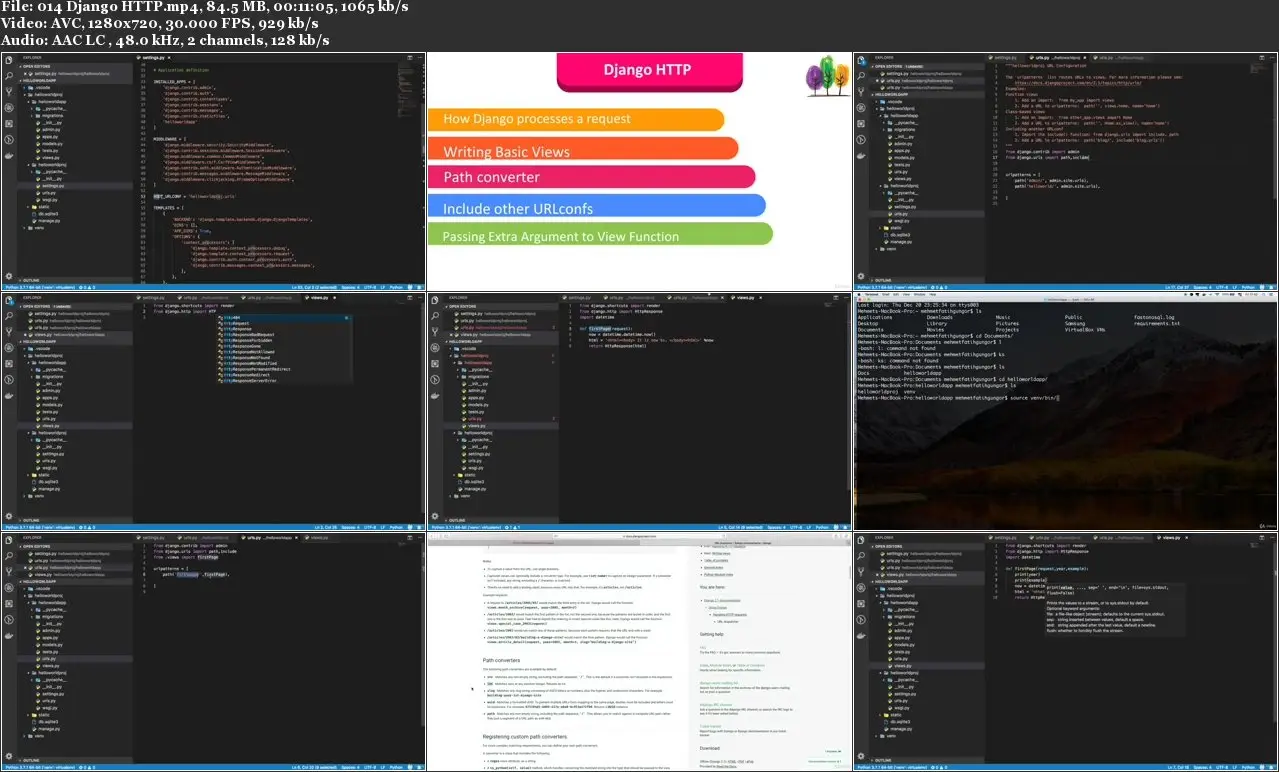This screenshot has height=772, width=1279.
Task: Click notification bell in settings.py INSTALLED_APPS frame status bar
Action: [418, 288]
